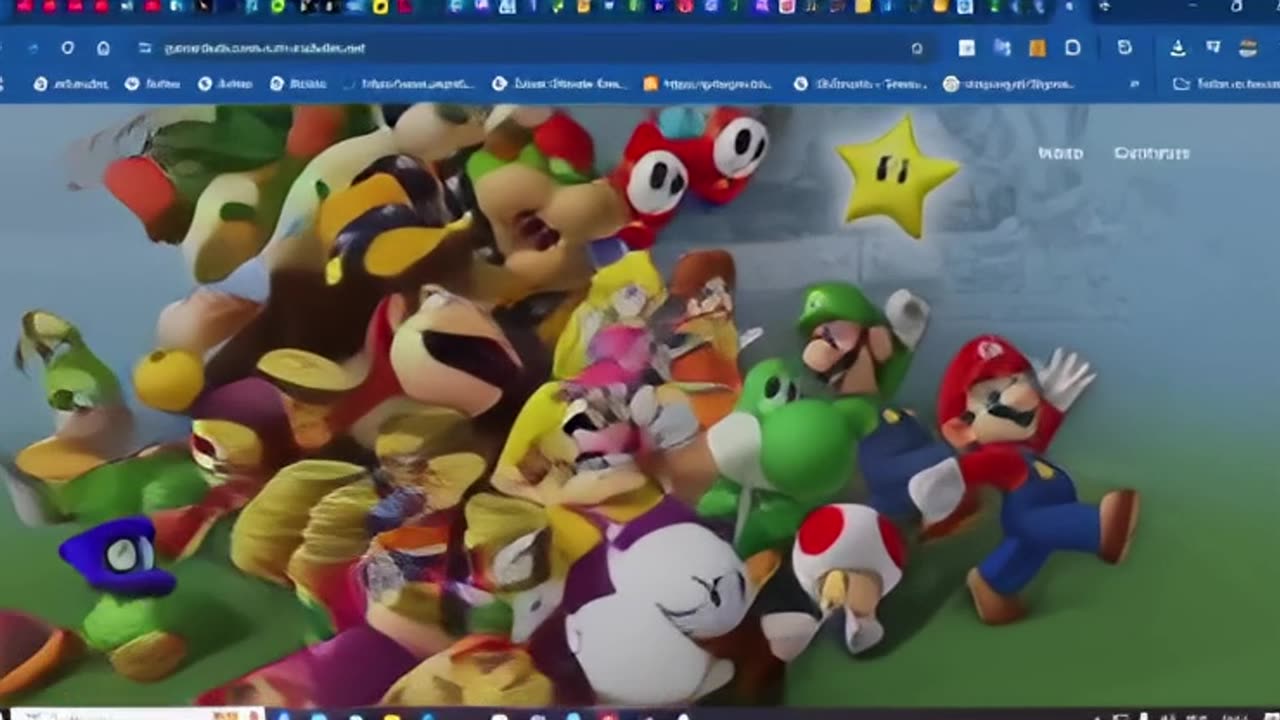This screenshot has height=720, width=1280.
Task: Click the yellow star on the webpage
Action: (x=897, y=177)
